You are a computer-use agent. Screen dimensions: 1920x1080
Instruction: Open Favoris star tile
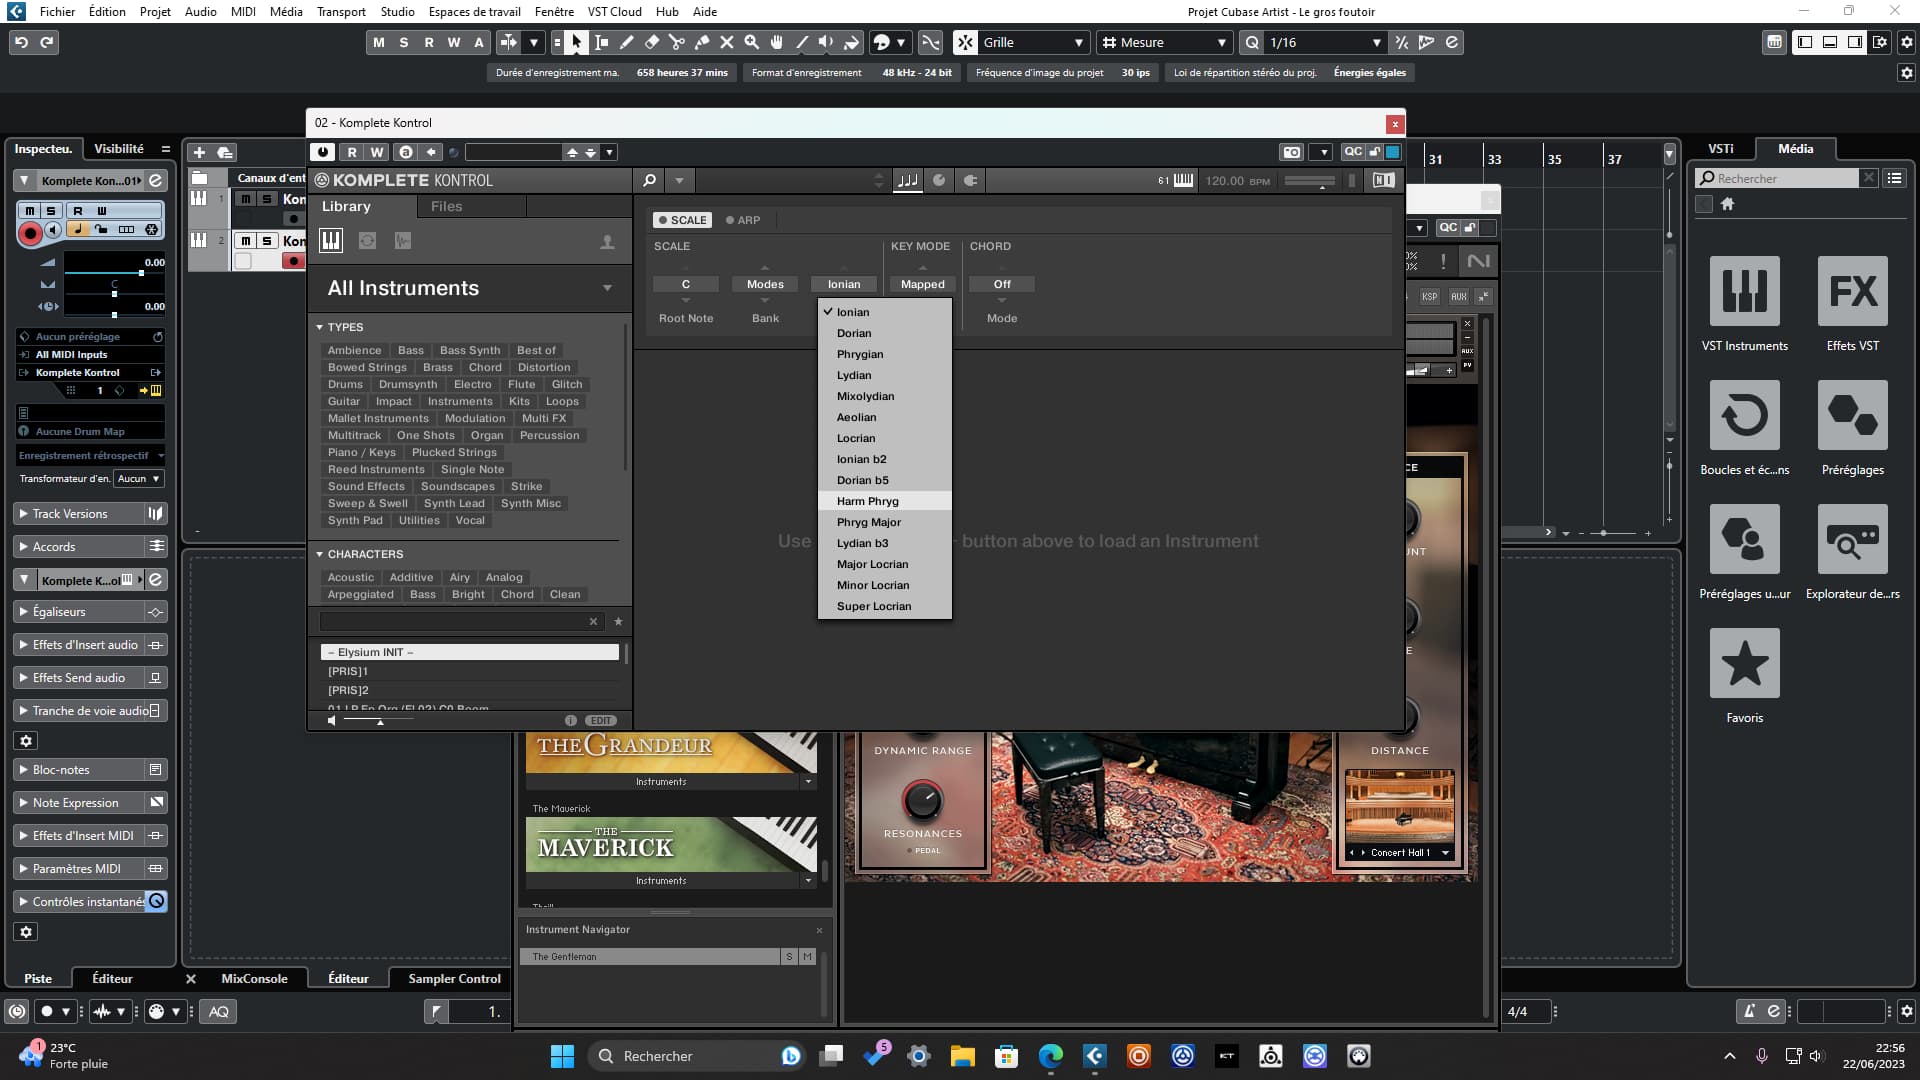pos(1745,663)
